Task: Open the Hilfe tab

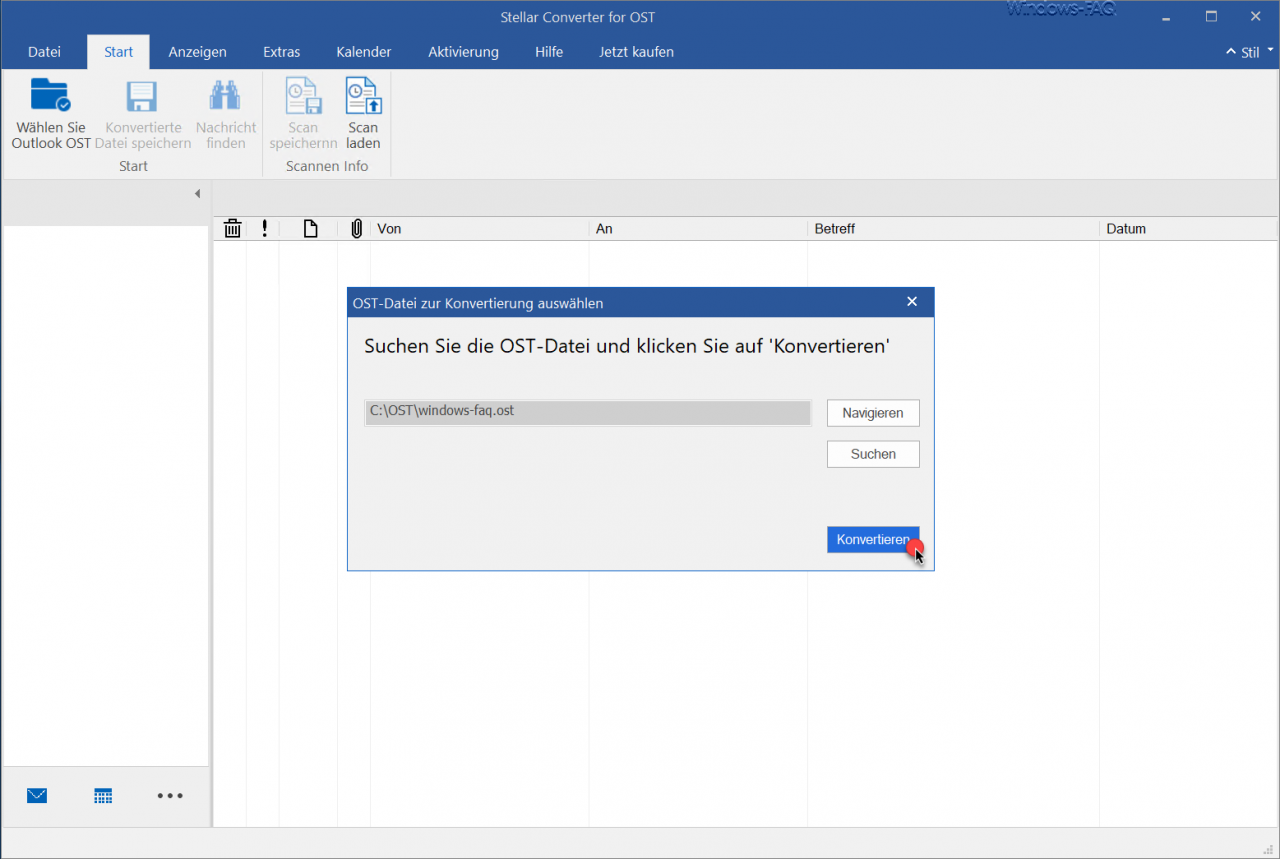Action: (549, 52)
